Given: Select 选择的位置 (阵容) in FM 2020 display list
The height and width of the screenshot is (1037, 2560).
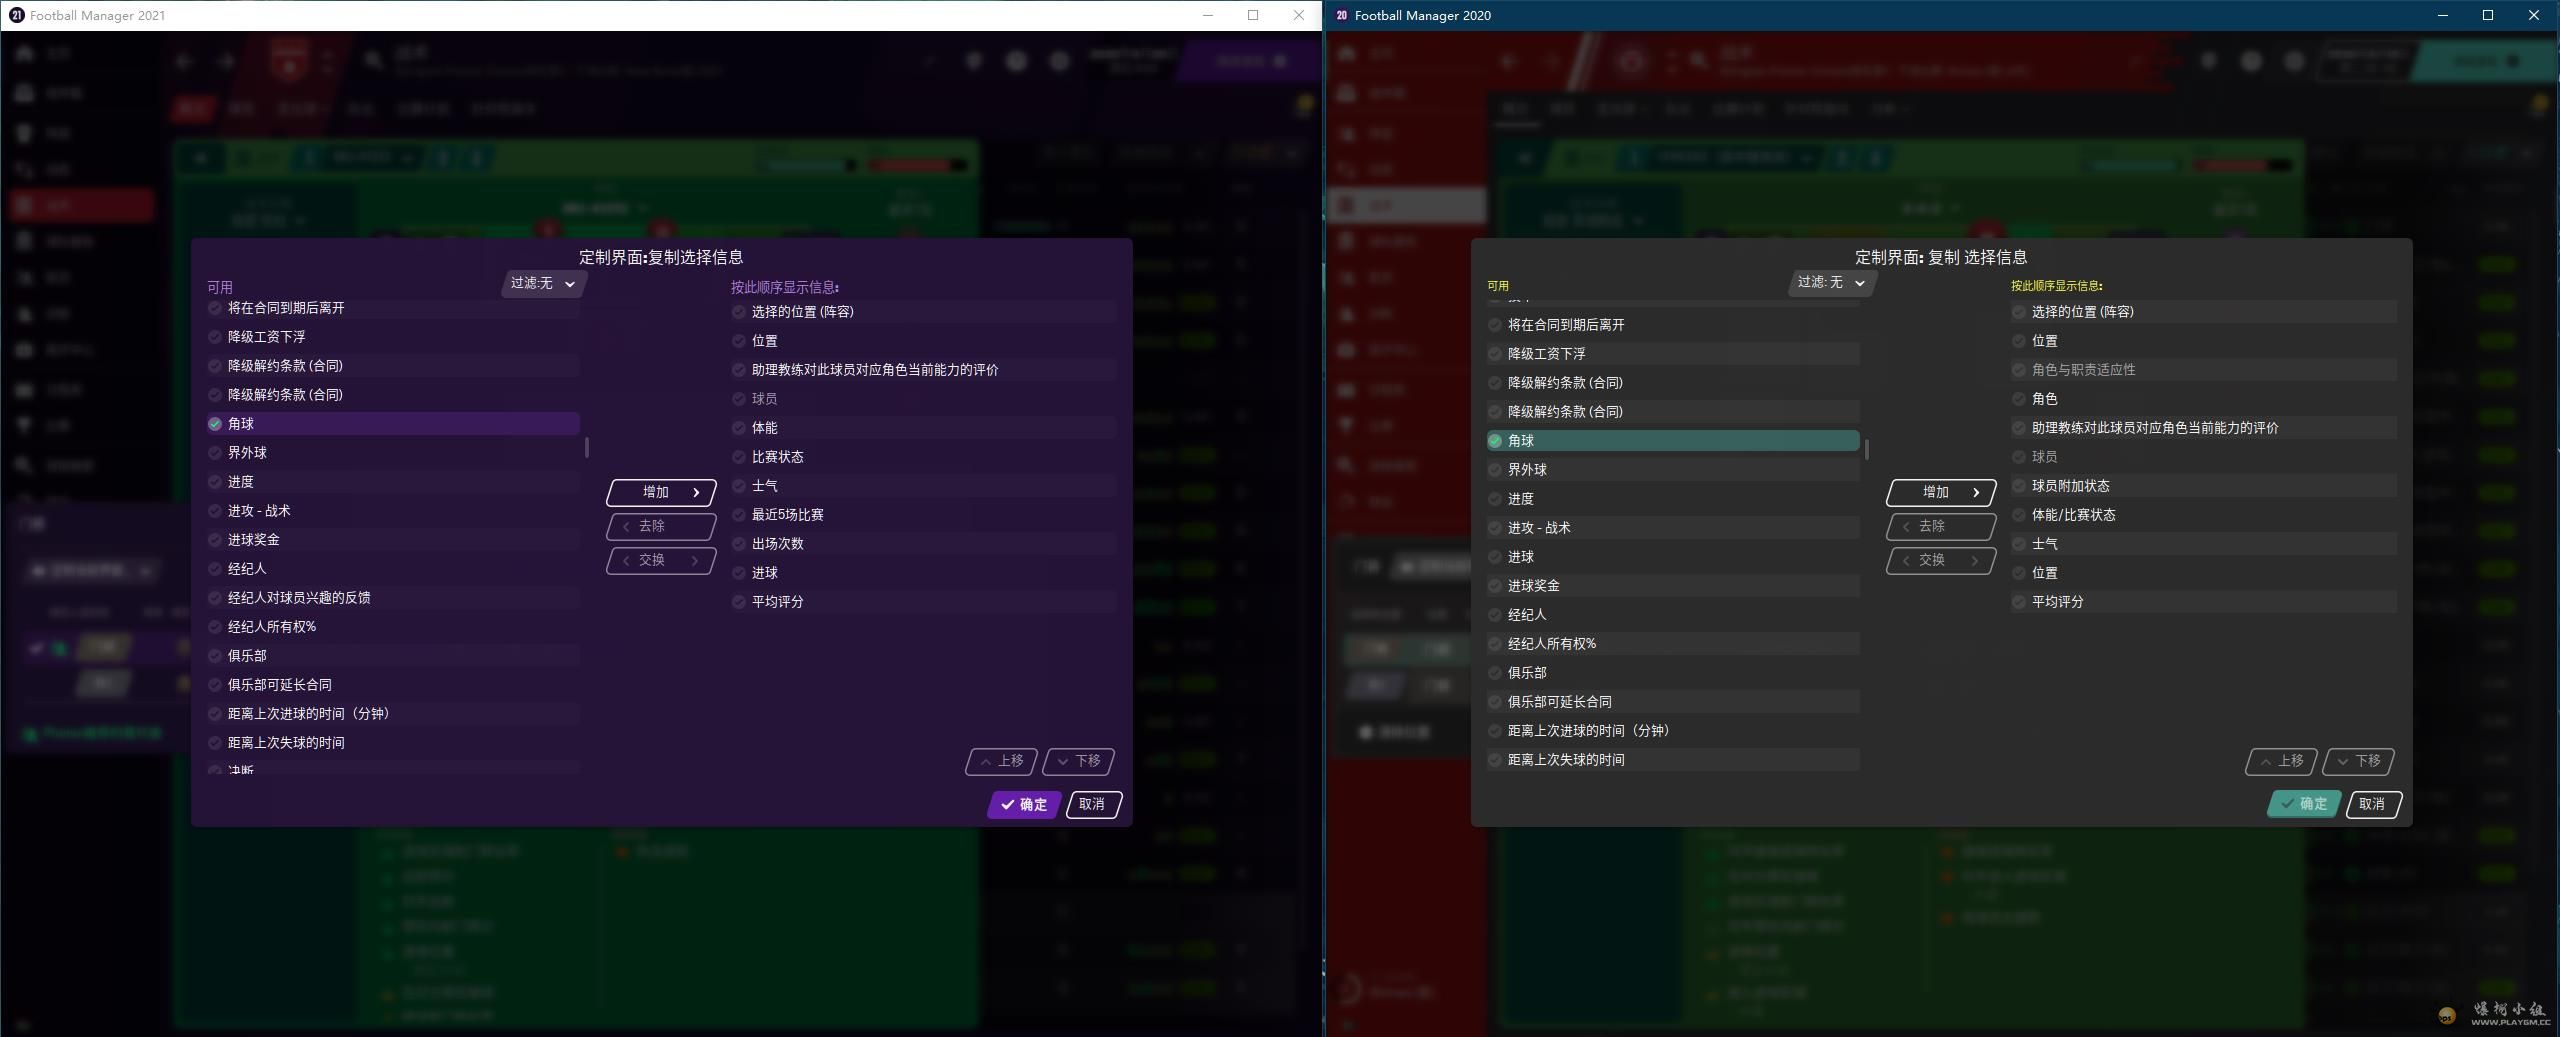Looking at the screenshot, I should tap(2204, 312).
